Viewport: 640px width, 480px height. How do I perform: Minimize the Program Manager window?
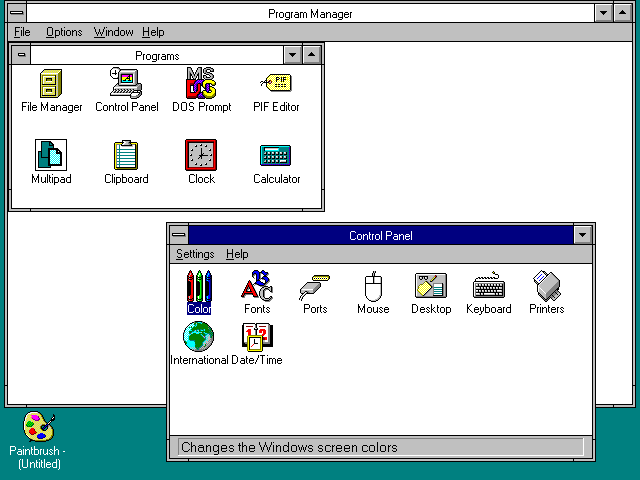[x=603, y=13]
